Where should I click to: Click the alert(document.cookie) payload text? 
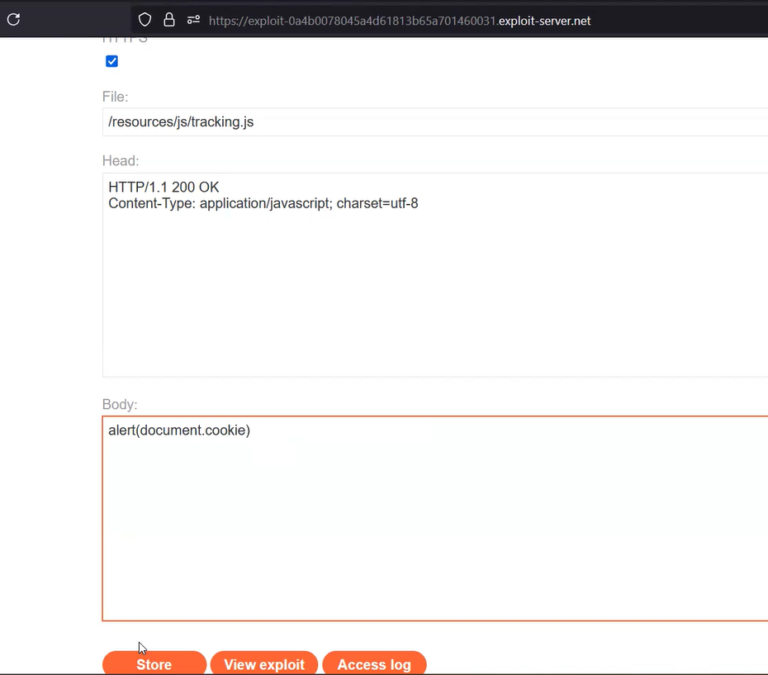[x=179, y=430]
